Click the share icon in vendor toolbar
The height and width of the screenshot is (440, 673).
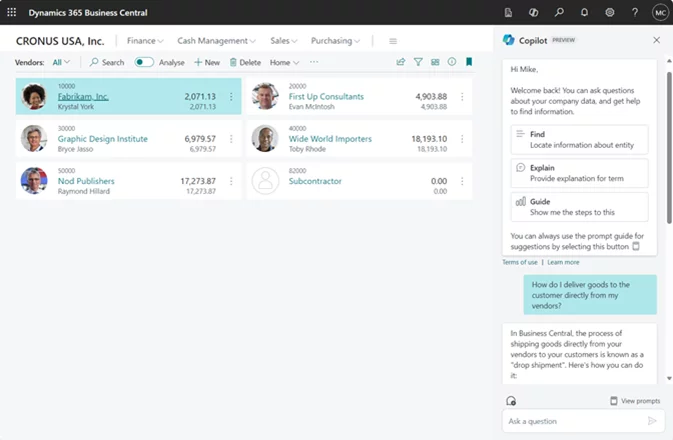tap(401, 62)
